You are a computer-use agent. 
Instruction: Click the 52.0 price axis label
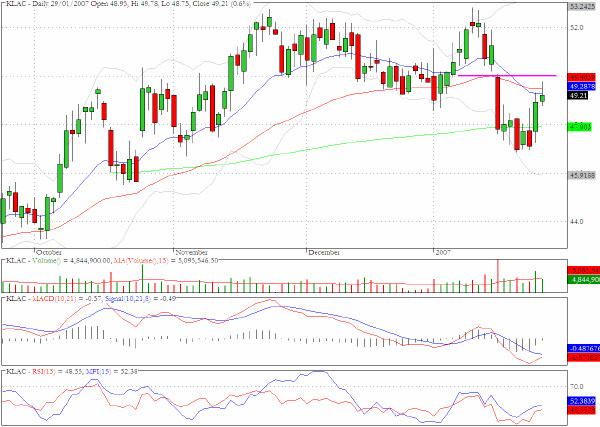tap(577, 28)
